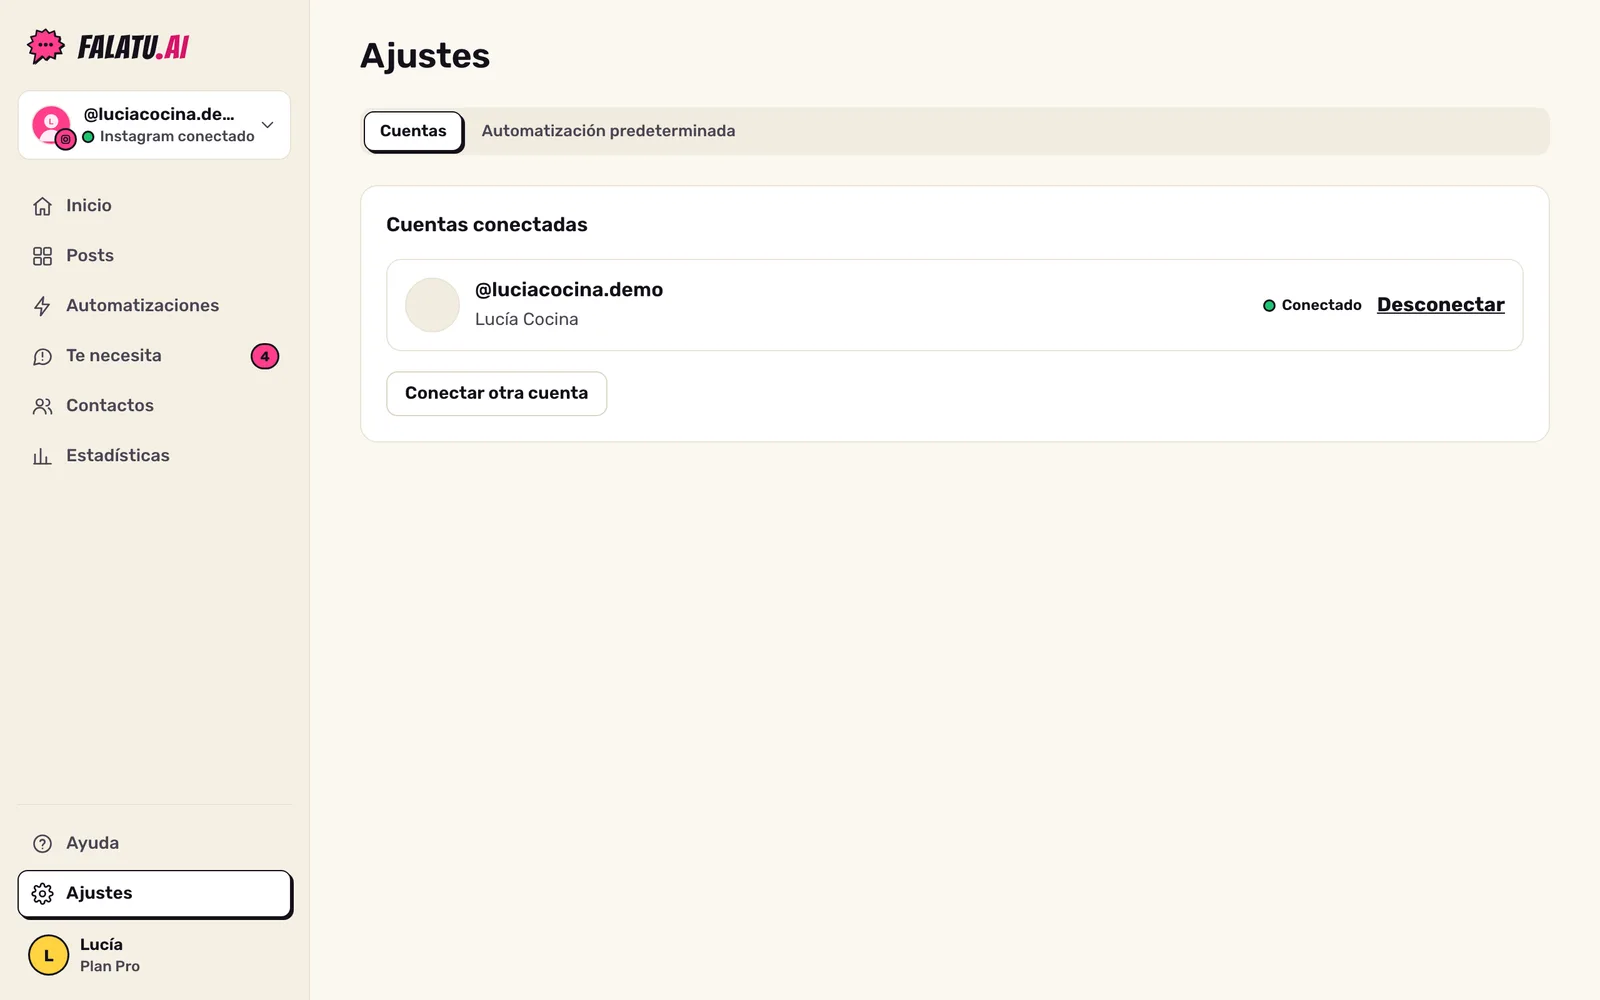Click the yellow L user avatar
Screen dimensions: 1600x1000
(x=48, y=955)
